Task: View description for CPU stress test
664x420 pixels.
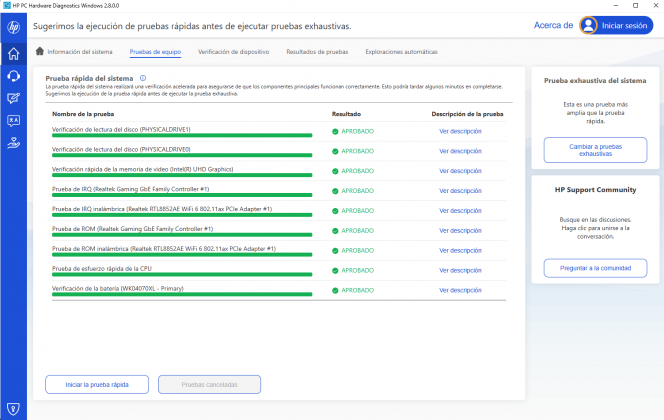Action: pos(460,271)
